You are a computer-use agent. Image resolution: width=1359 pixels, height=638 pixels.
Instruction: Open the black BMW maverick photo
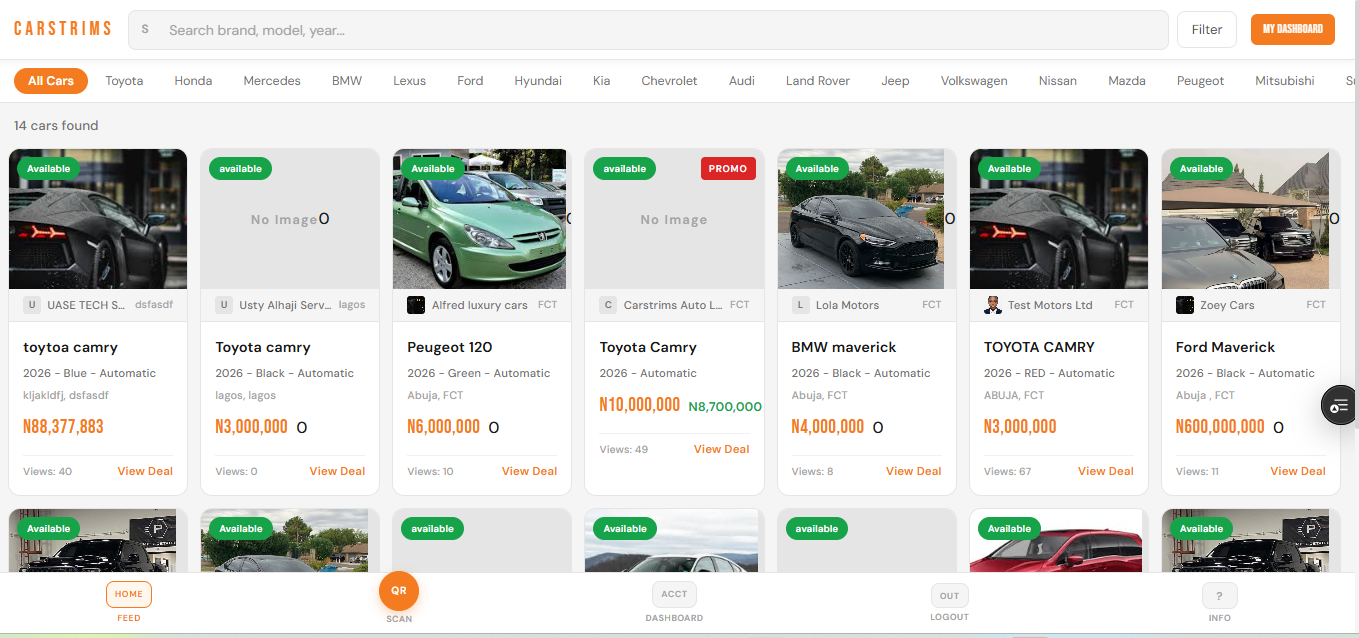coord(861,219)
